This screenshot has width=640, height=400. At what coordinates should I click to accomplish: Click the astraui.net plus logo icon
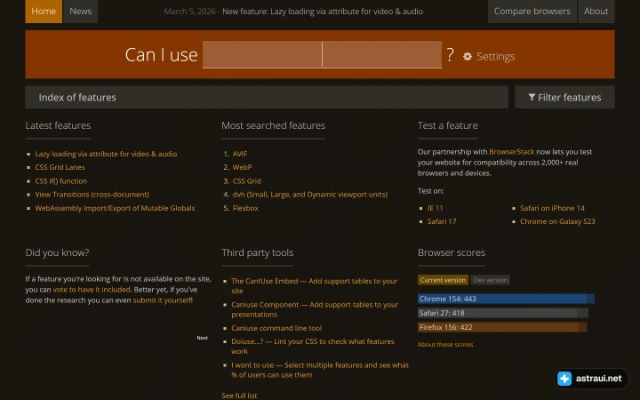point(564,378)
